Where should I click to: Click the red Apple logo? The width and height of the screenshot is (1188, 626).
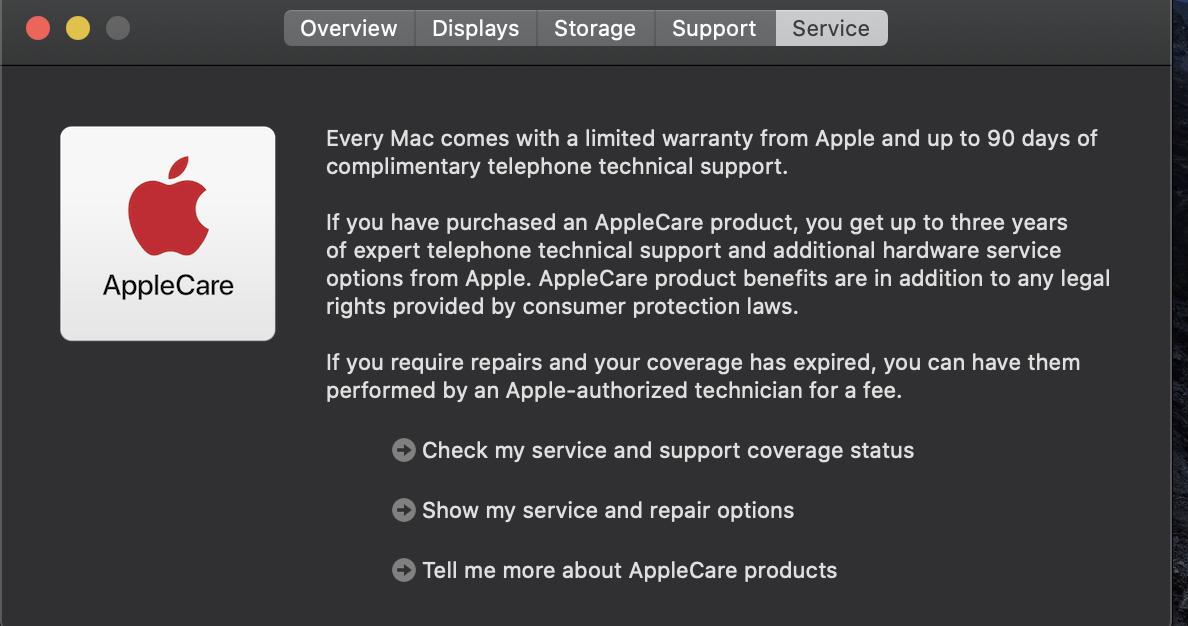(x=168, y=206)
